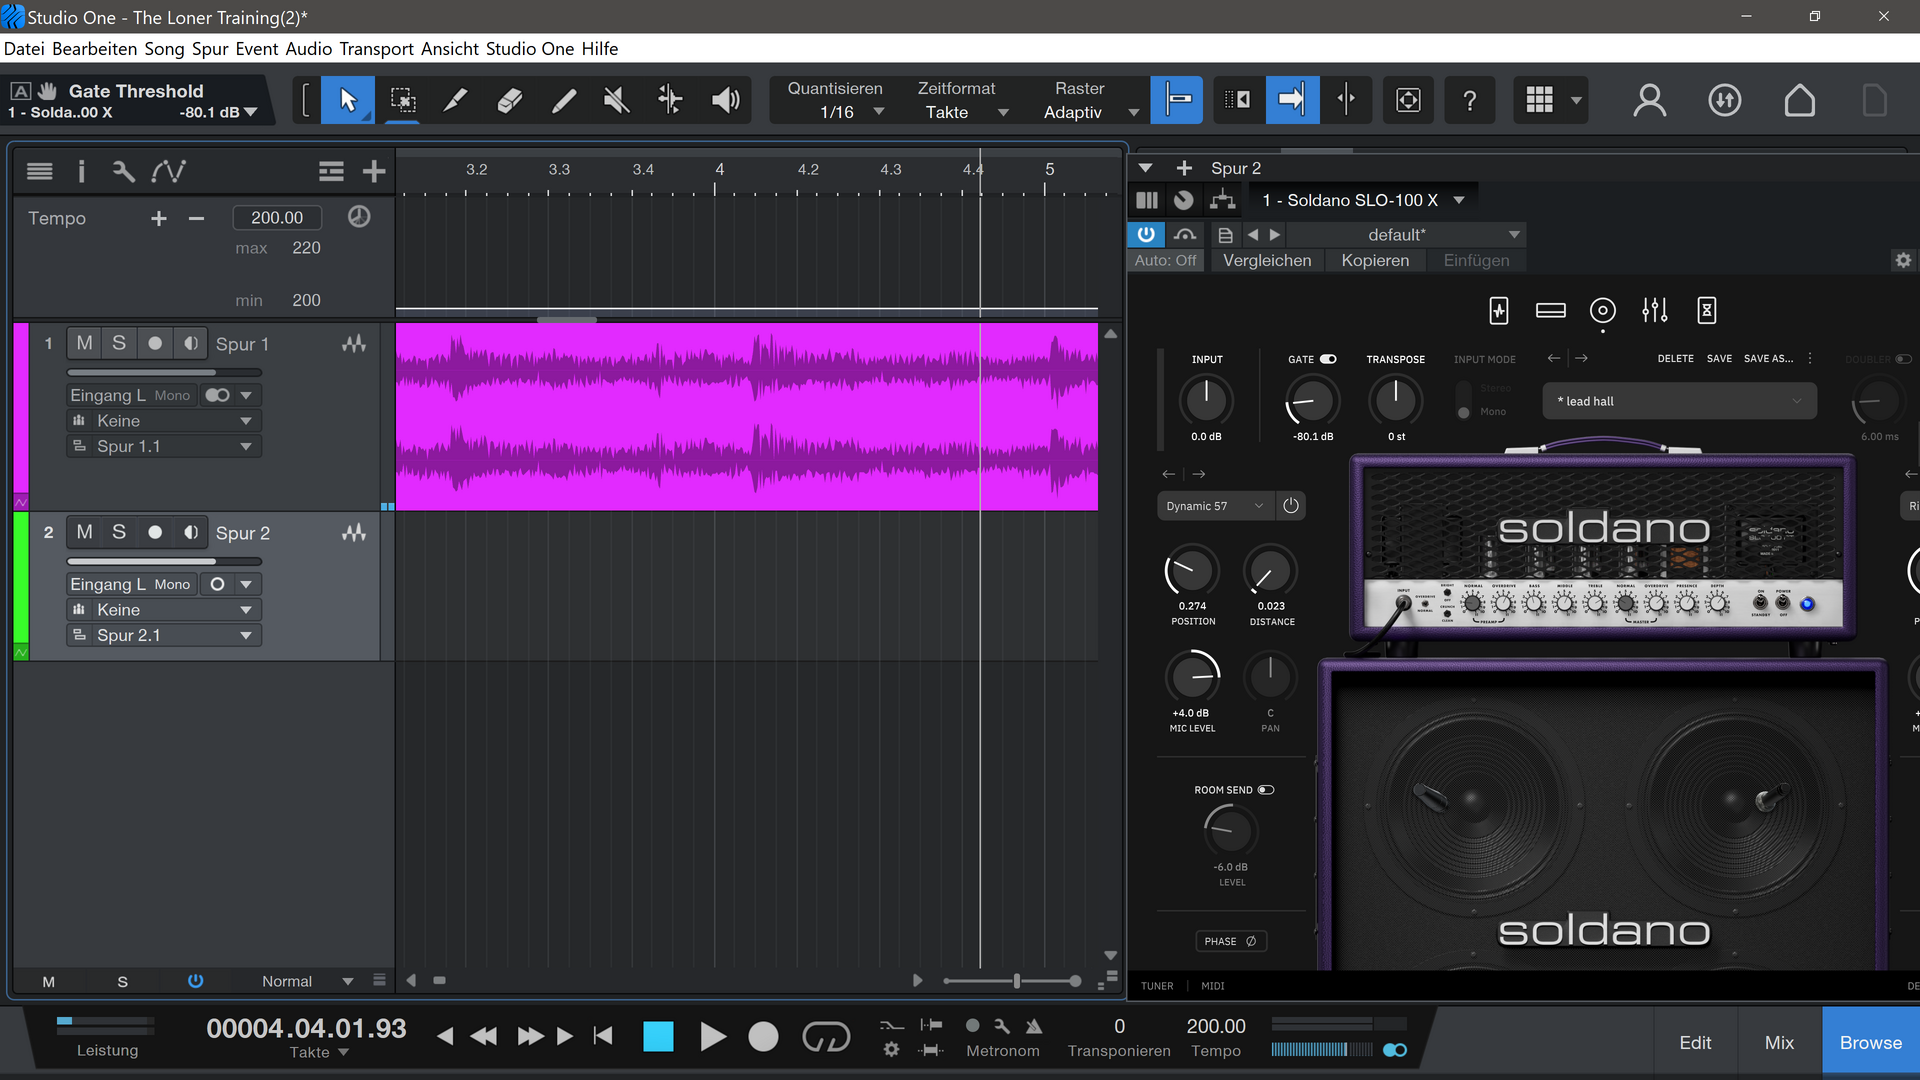This screenshot has width=1920, height=1080.
Task: Open the Bearbeiten menu
Action: [x=94, y=49]
